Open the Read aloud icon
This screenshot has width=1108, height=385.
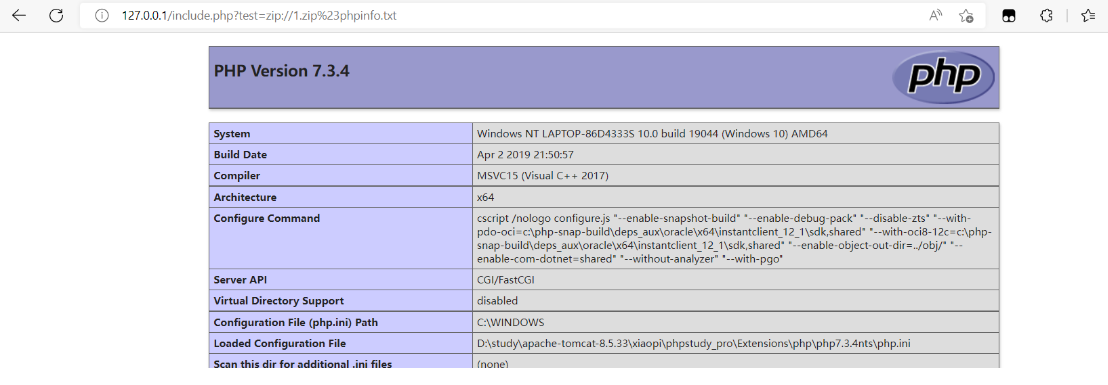coord(936,16)
